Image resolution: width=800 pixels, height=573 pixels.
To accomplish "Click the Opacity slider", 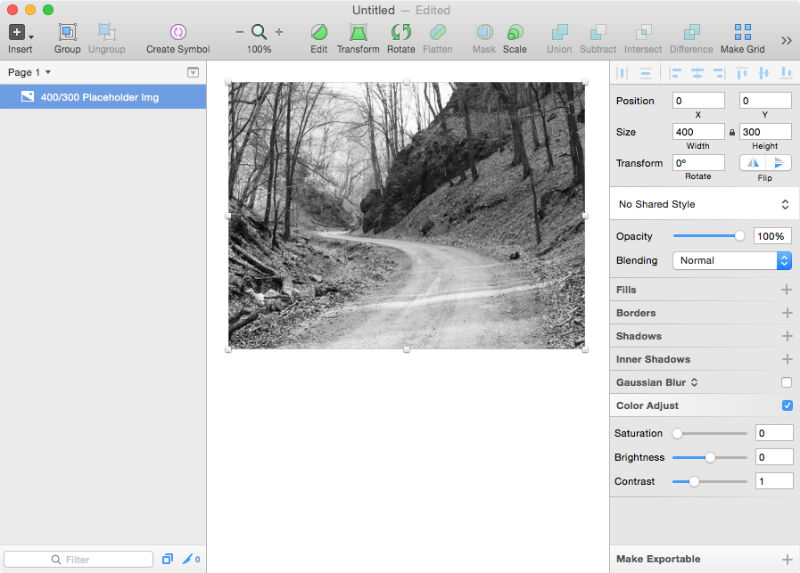I will 707,236.
